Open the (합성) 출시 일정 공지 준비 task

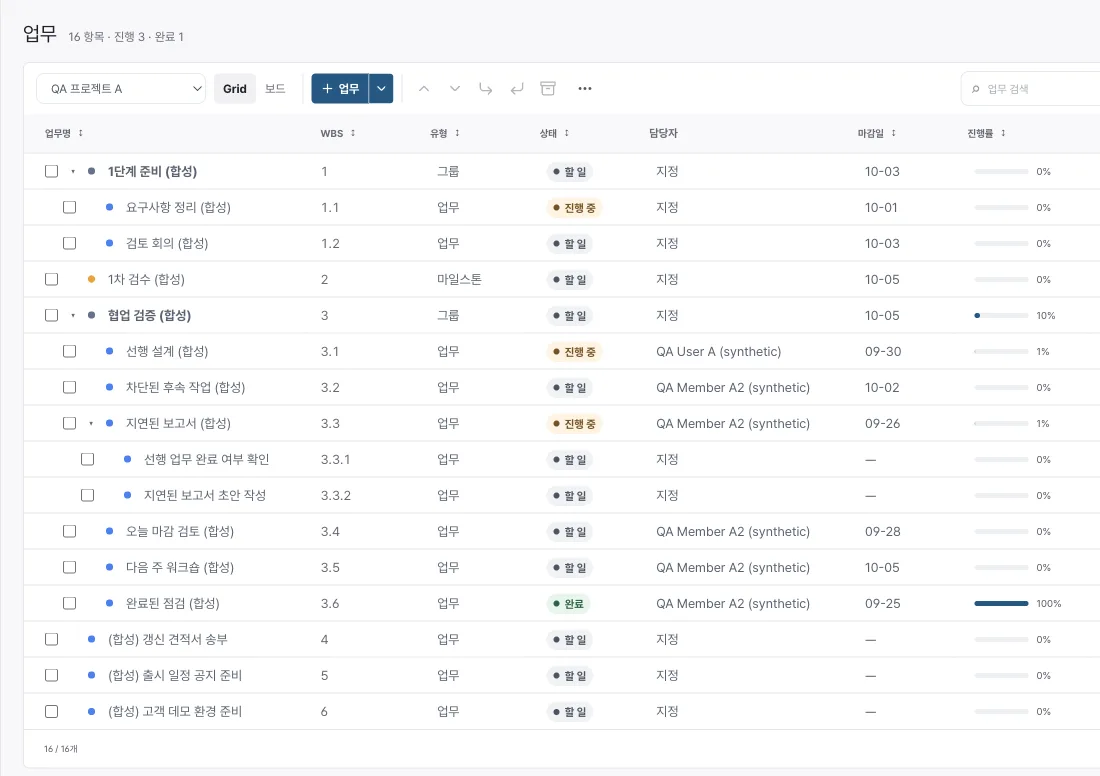pos(175,675)
